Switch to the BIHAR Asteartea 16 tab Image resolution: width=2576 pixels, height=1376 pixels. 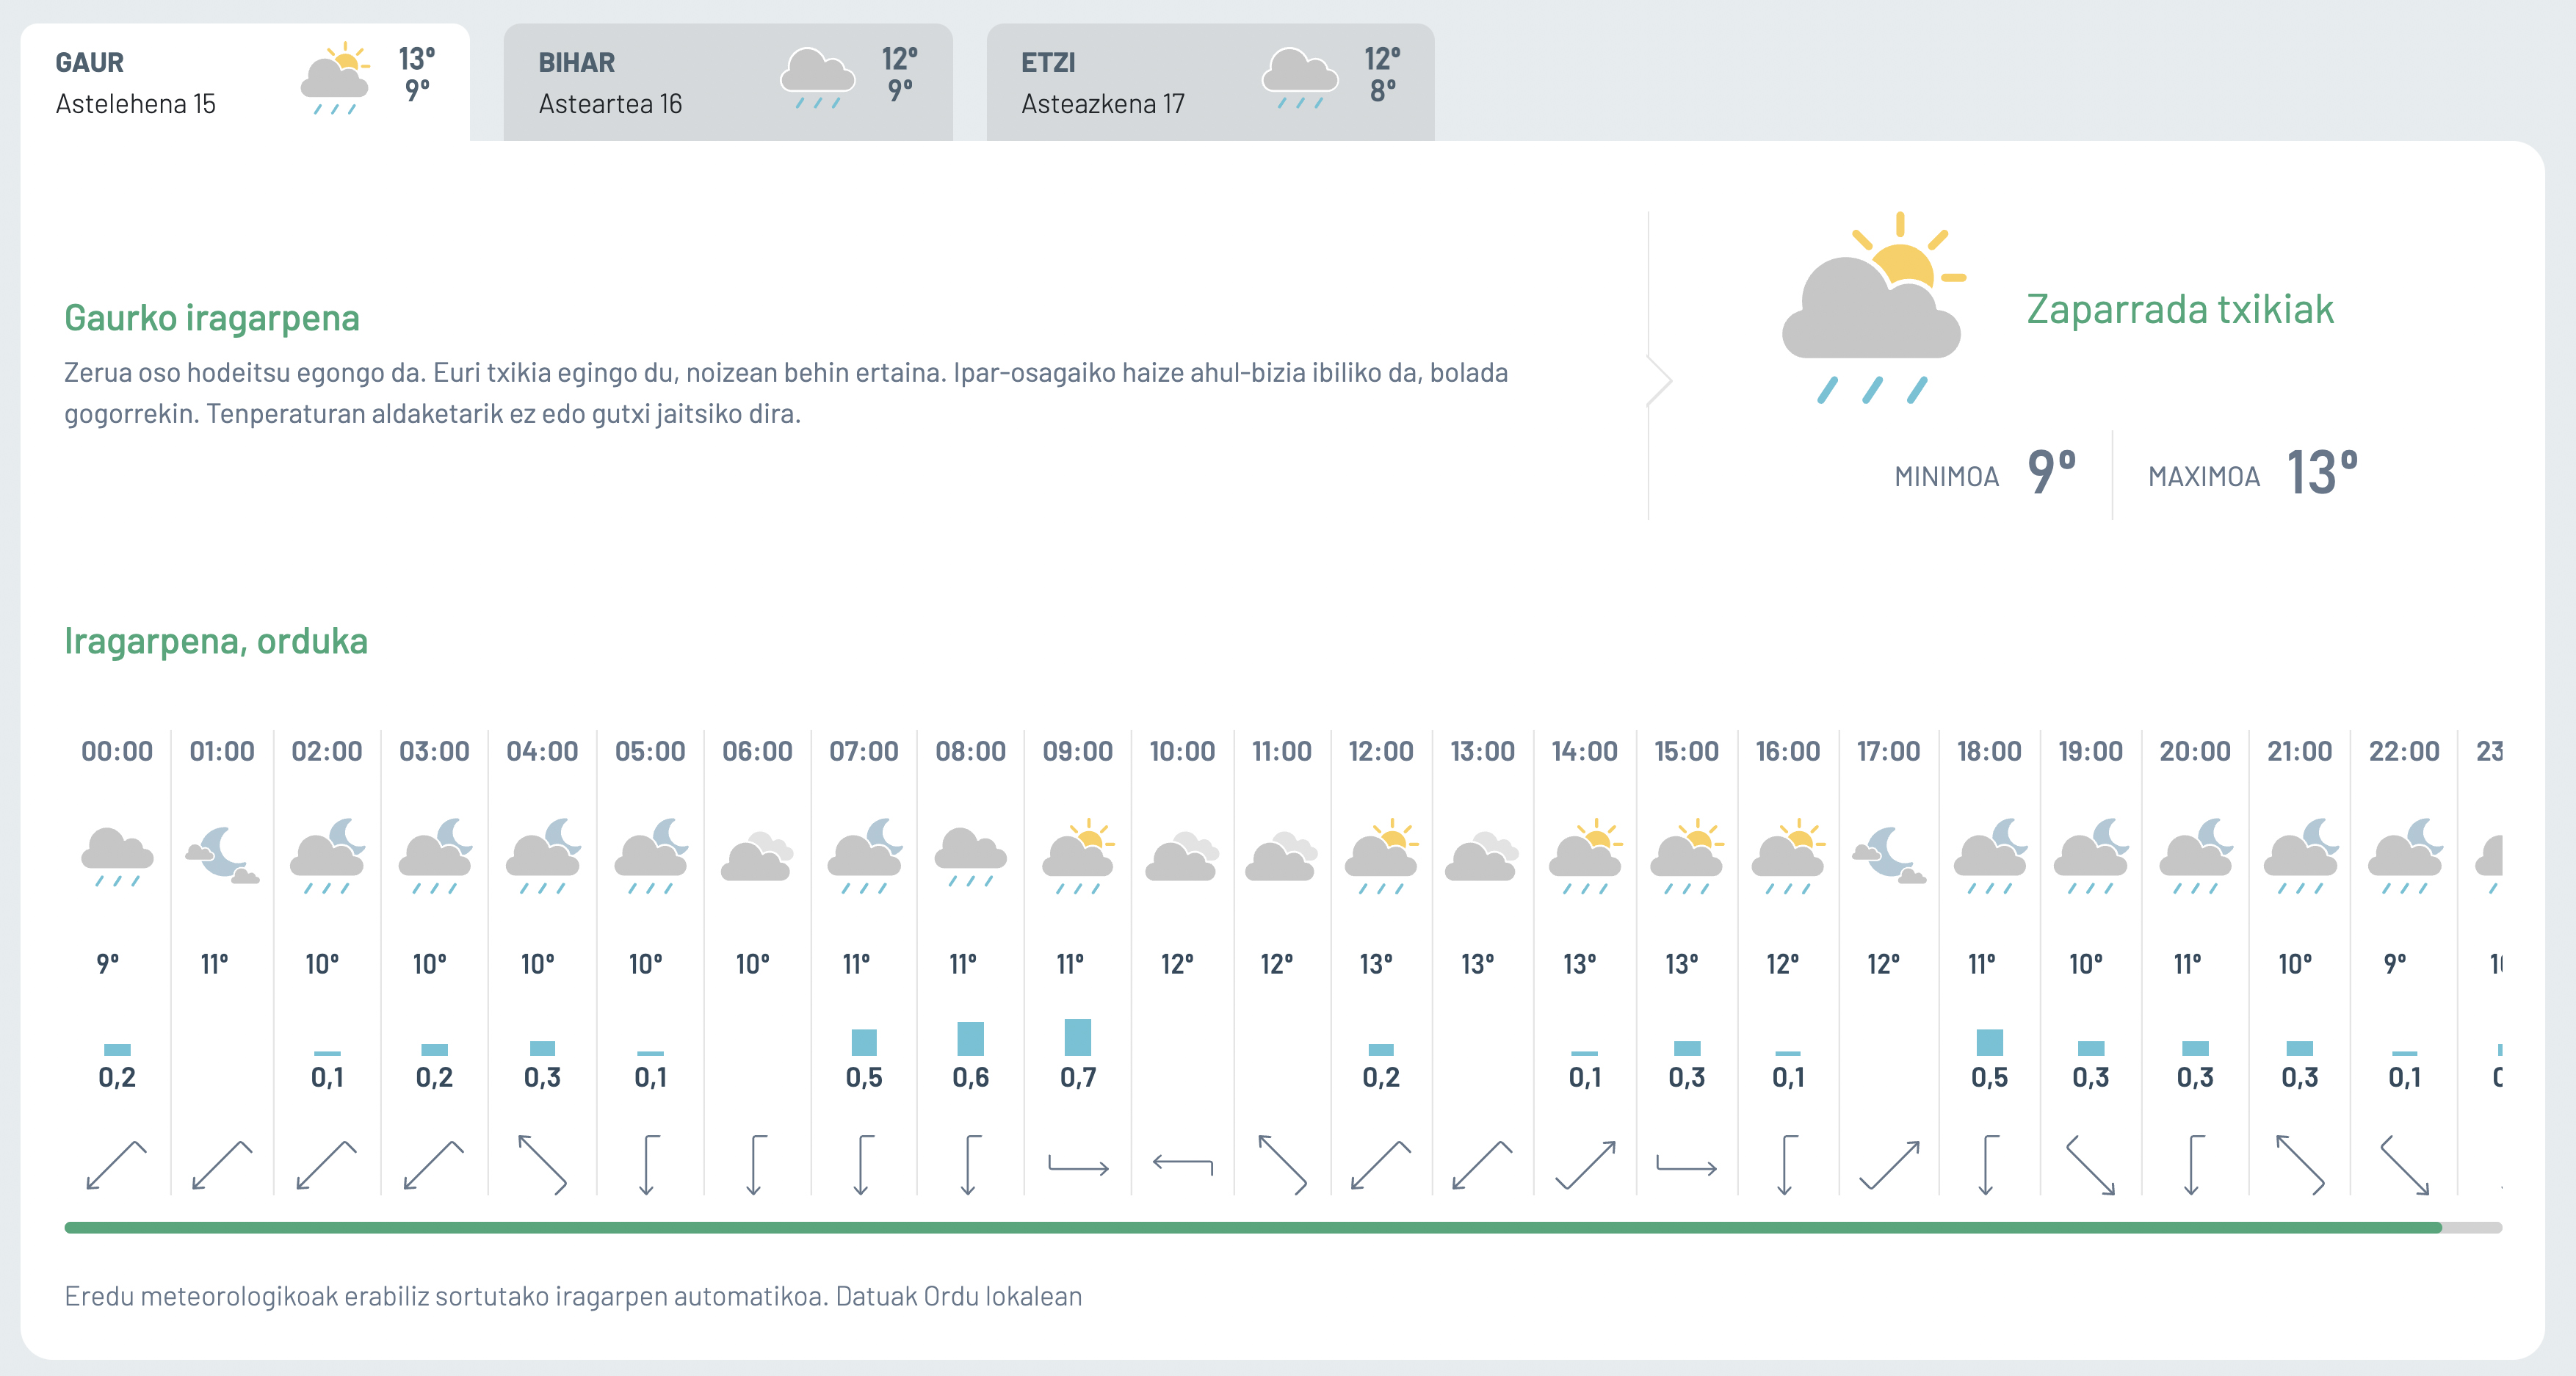pos(728,82)
